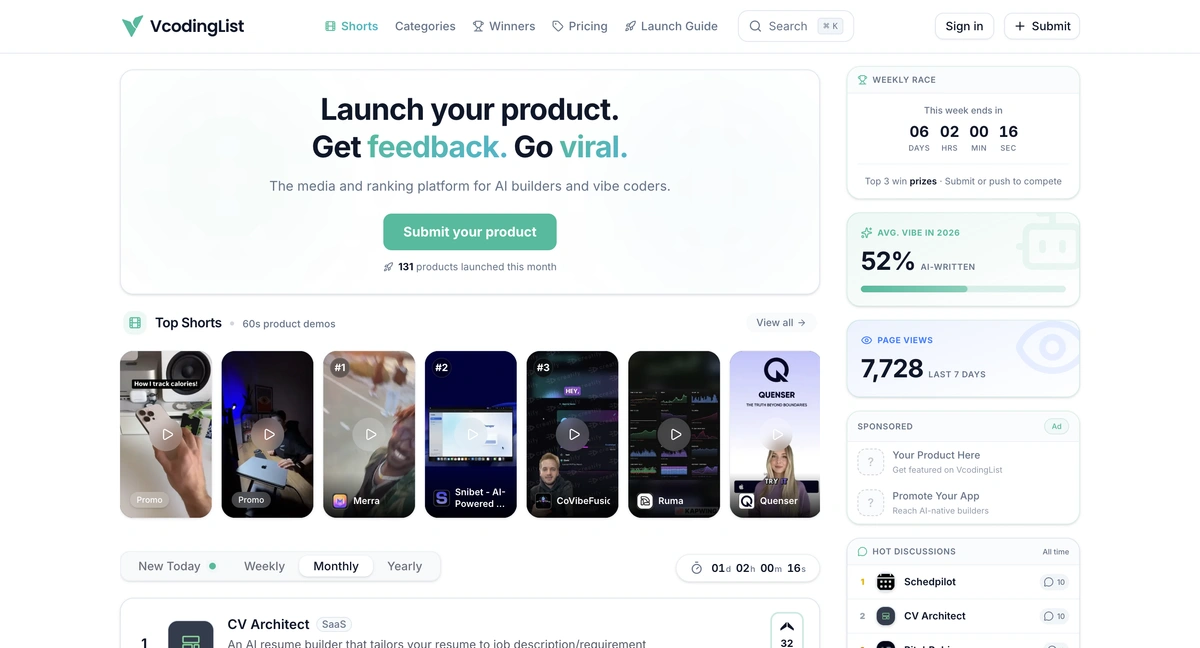Open the Launch Guide nav item
1200x648 pixels.
pyautogui.click(x=671, y=26)
